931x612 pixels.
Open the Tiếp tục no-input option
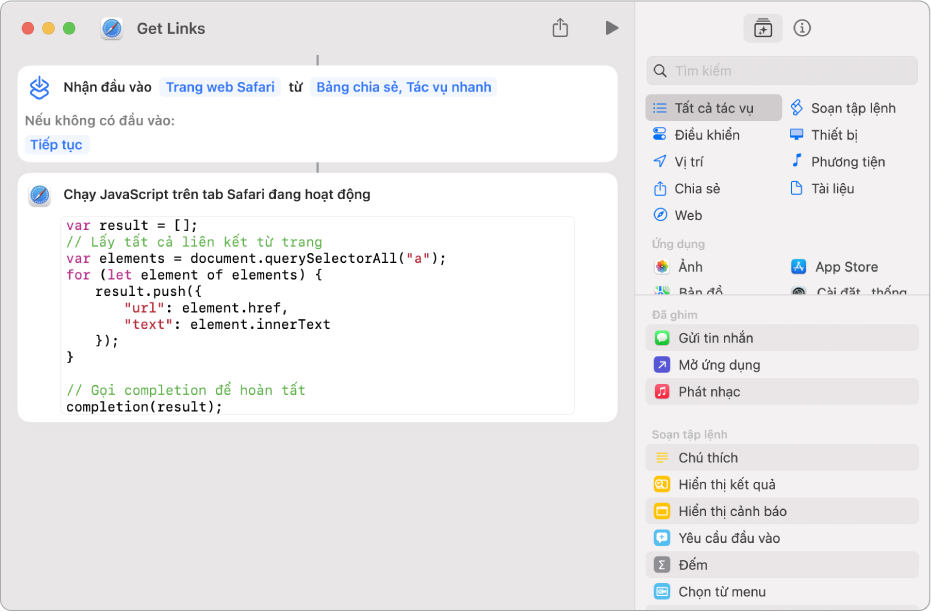[56, 144]
